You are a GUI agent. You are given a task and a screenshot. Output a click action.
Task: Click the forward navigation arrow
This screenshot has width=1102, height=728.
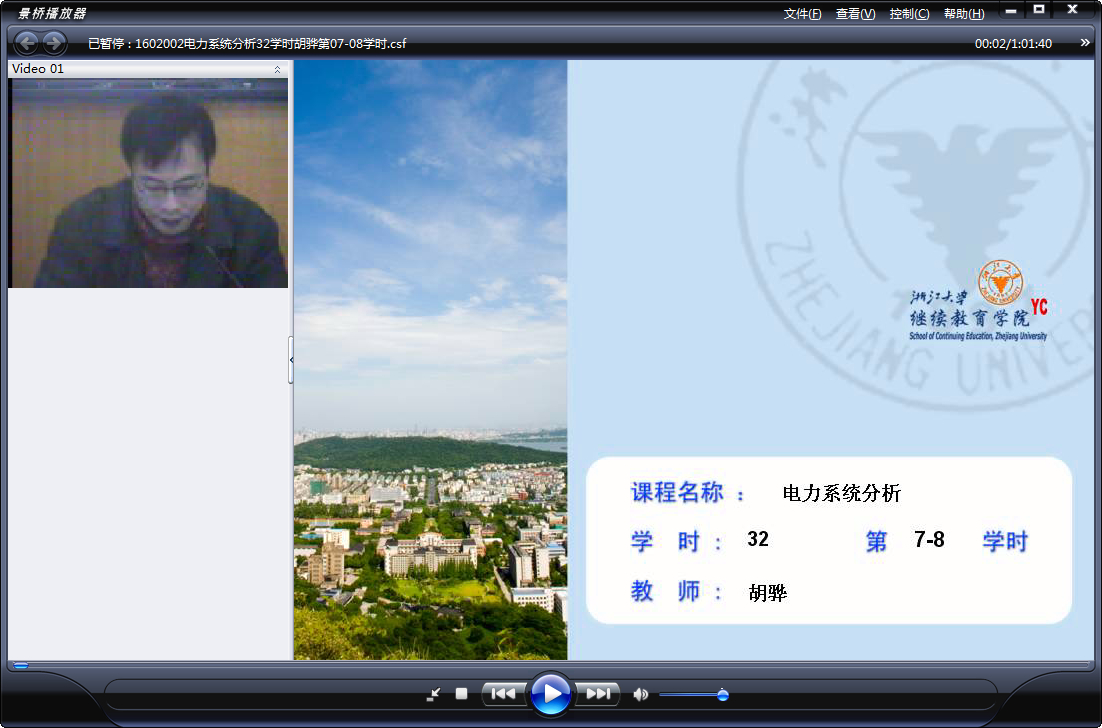click(x=53, y=43)
